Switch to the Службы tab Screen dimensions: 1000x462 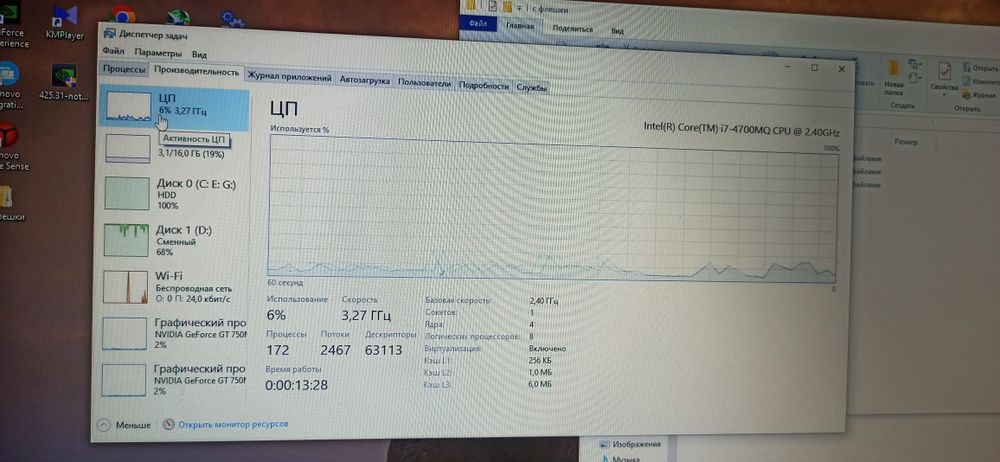tap(531, 88)
